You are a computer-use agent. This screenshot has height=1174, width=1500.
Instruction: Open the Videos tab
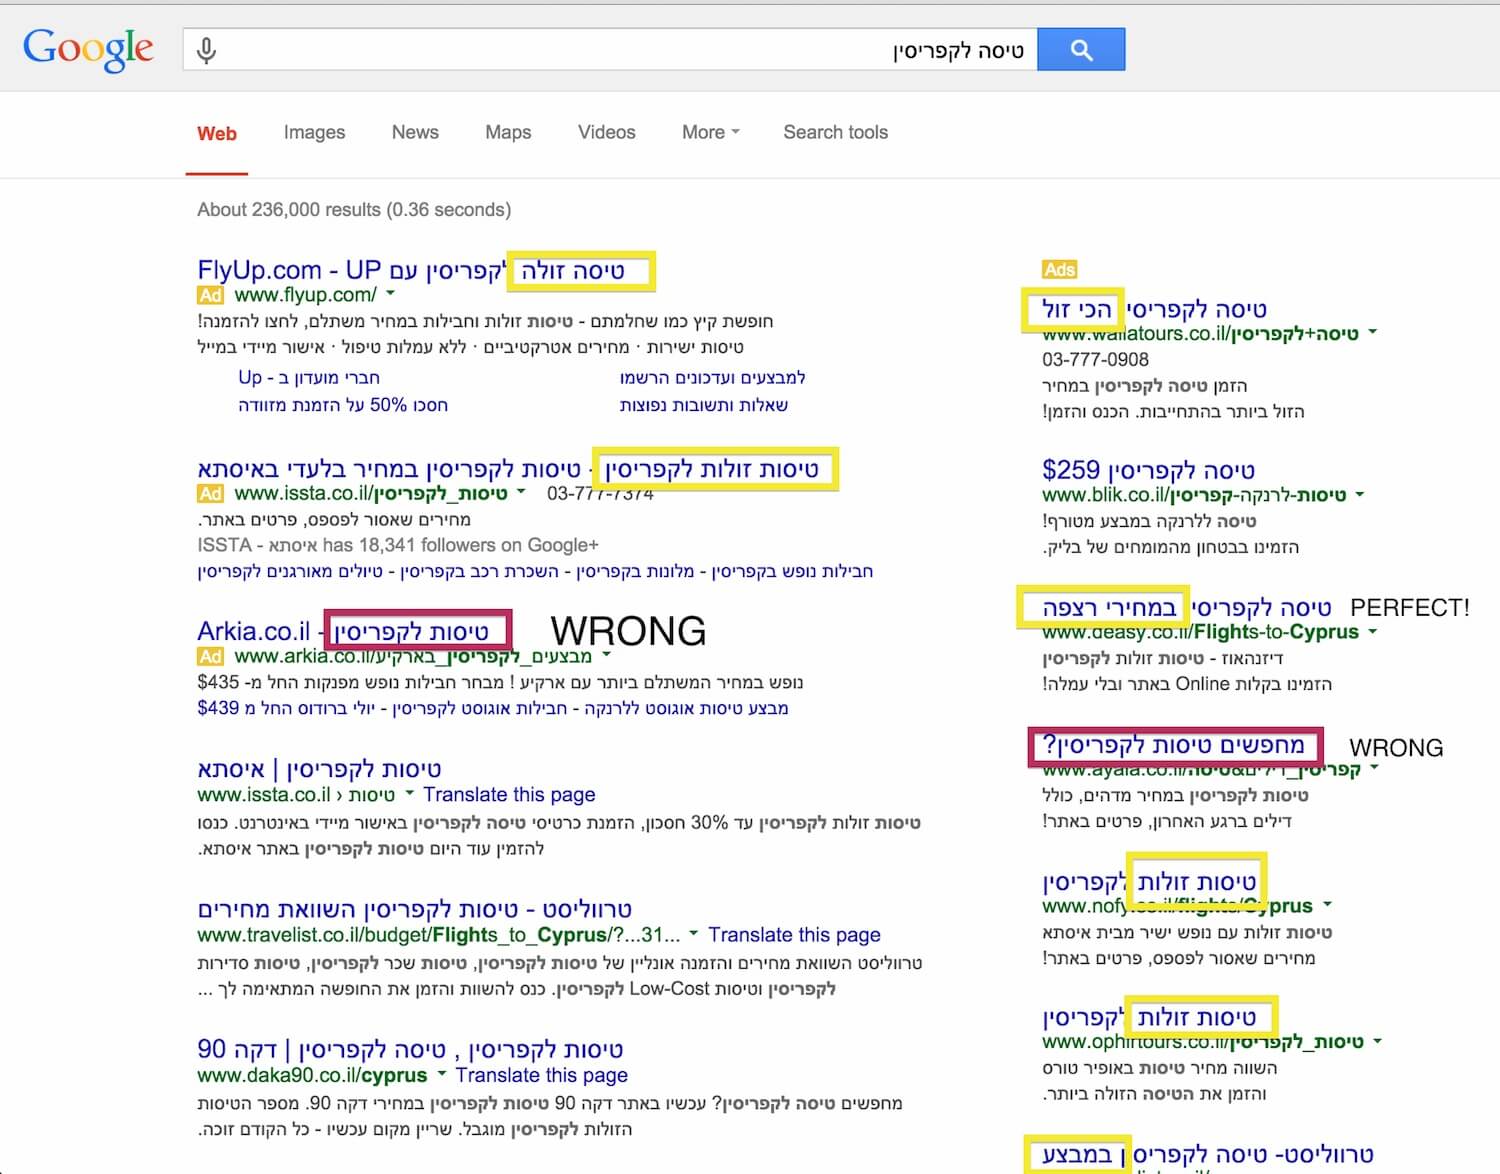click(x=606, y=132)
